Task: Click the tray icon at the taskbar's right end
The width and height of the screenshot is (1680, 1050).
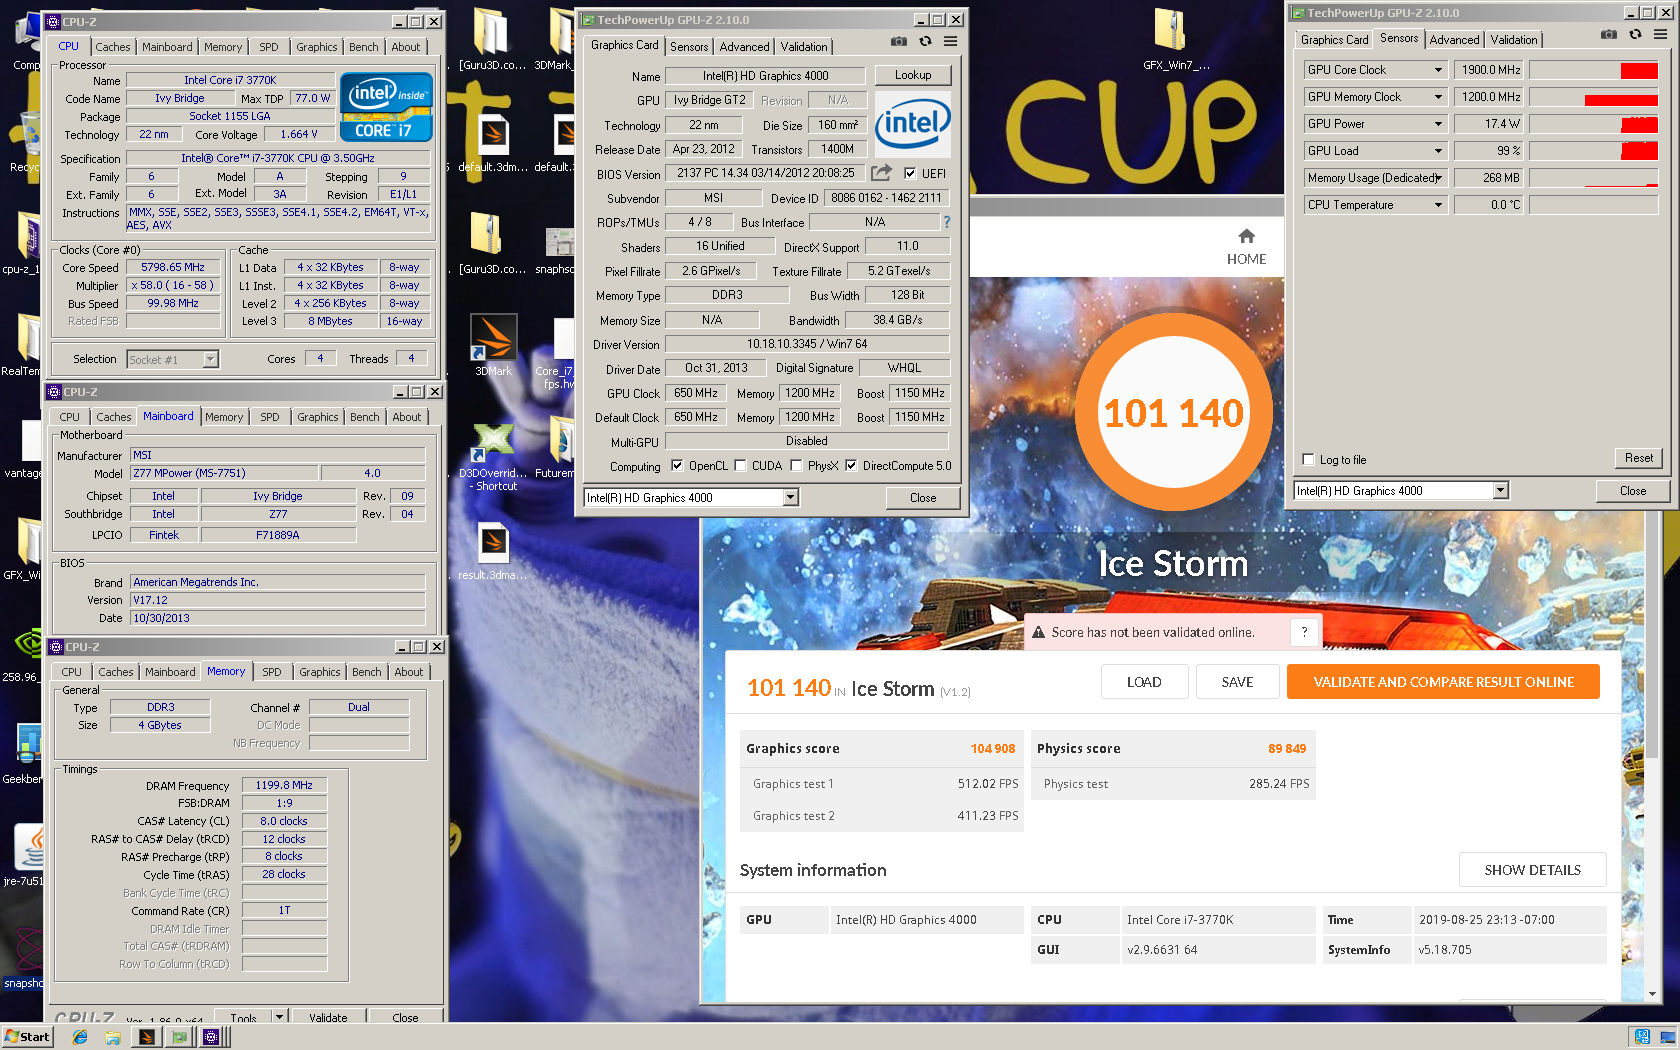Action: (1669, 1037)
